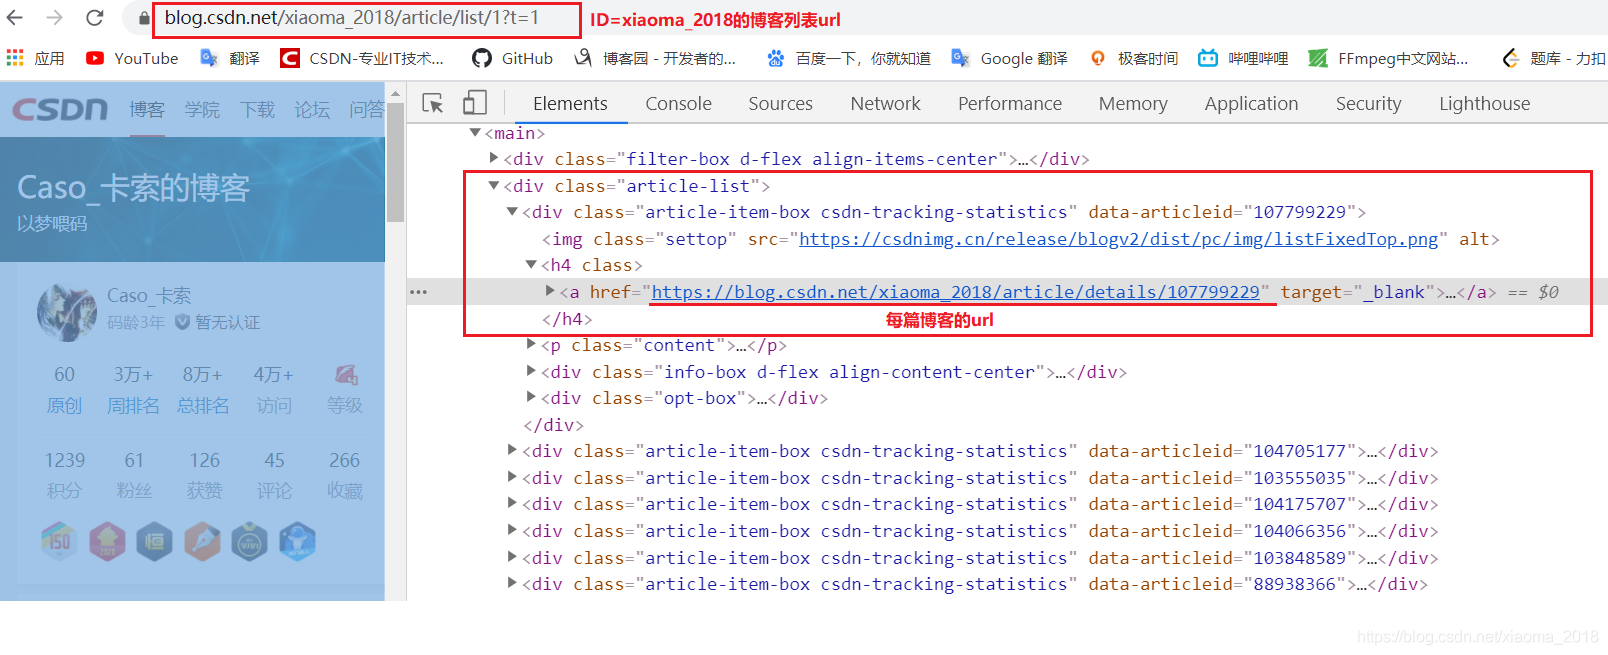Expand article-item-box 104175707 node

tap(512, 503)
